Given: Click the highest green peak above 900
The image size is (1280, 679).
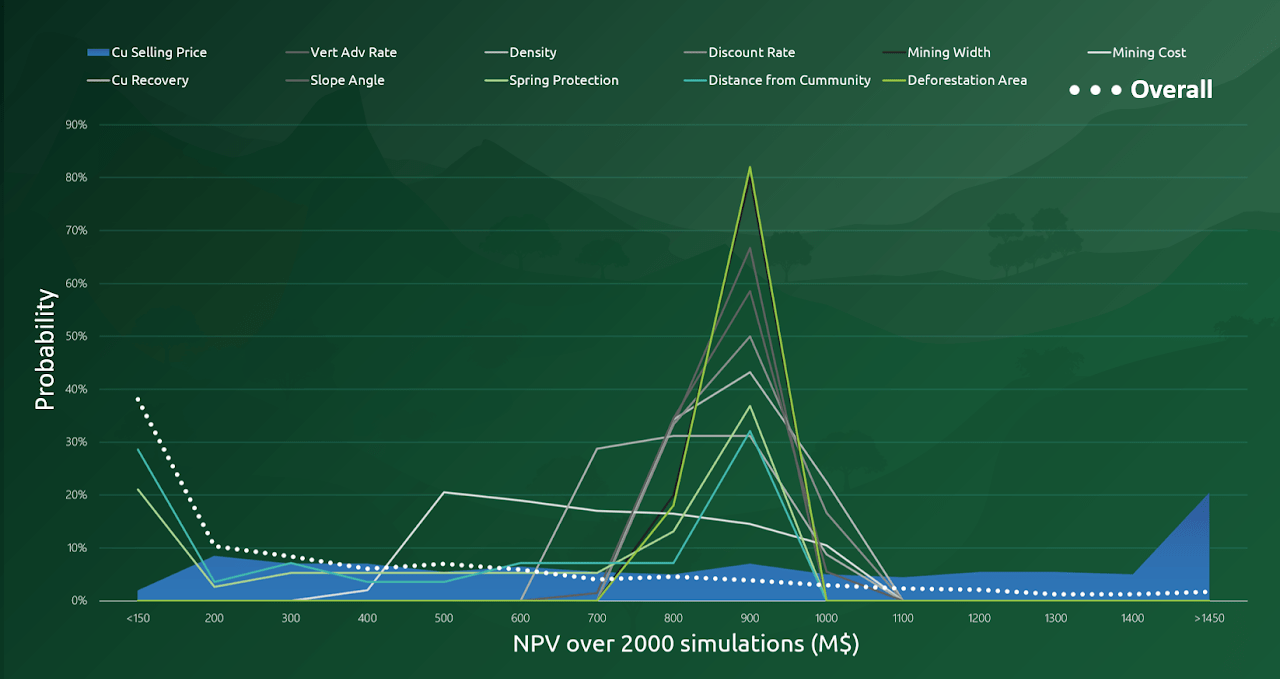Looking at the screenshot, I should [750, 168].
